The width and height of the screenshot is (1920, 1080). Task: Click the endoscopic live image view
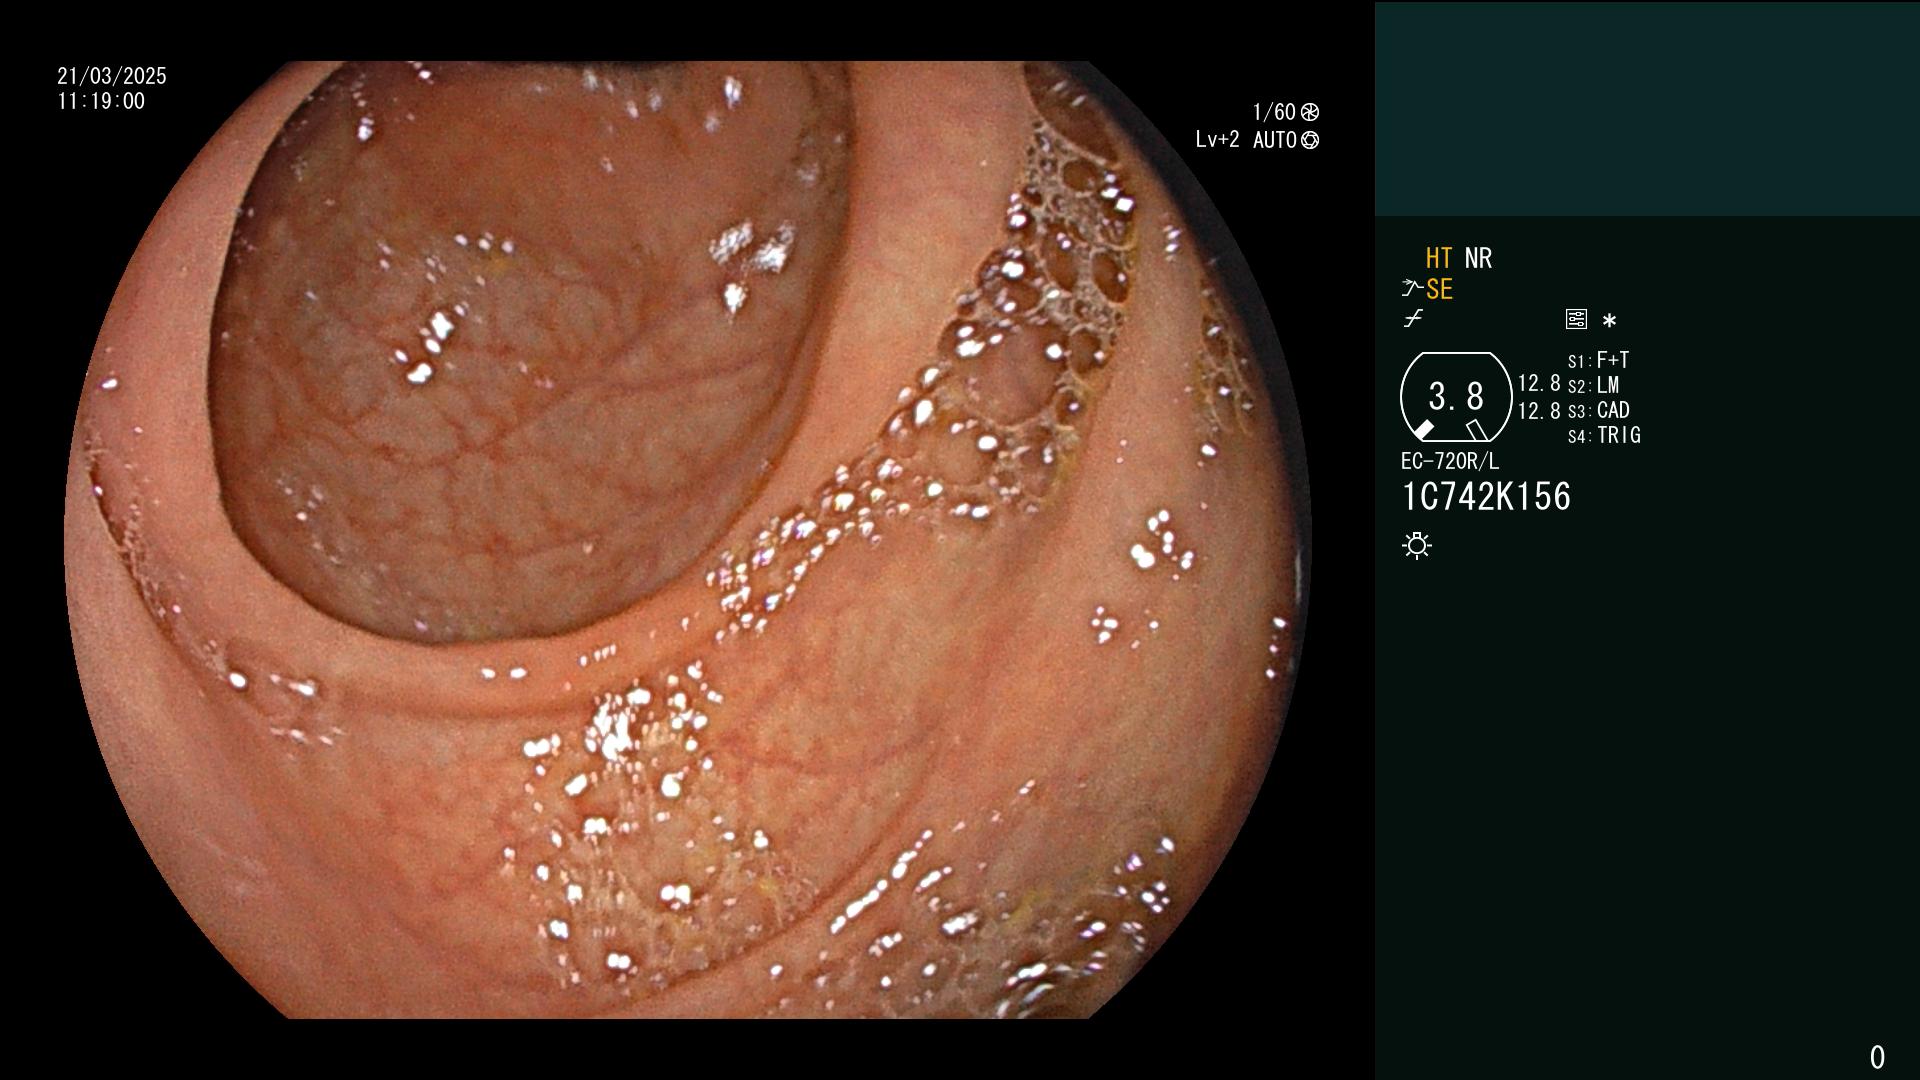pyautogui.click(x=688, y=540)
